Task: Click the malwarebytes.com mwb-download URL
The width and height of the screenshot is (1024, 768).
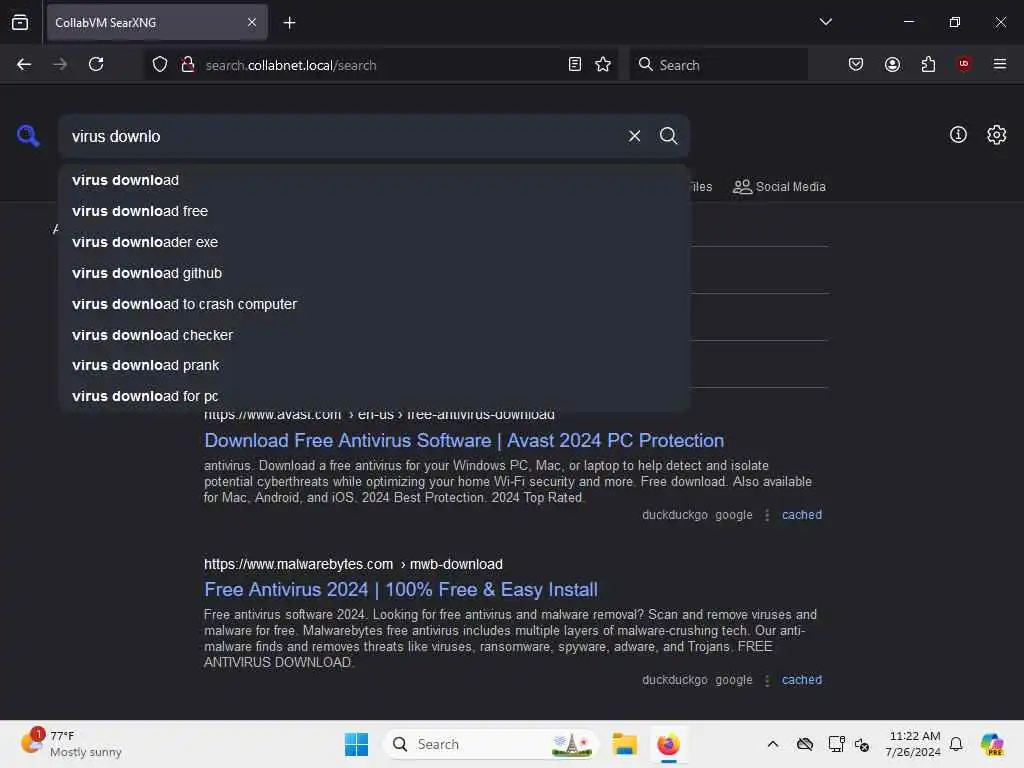Action: click(353, 564)
